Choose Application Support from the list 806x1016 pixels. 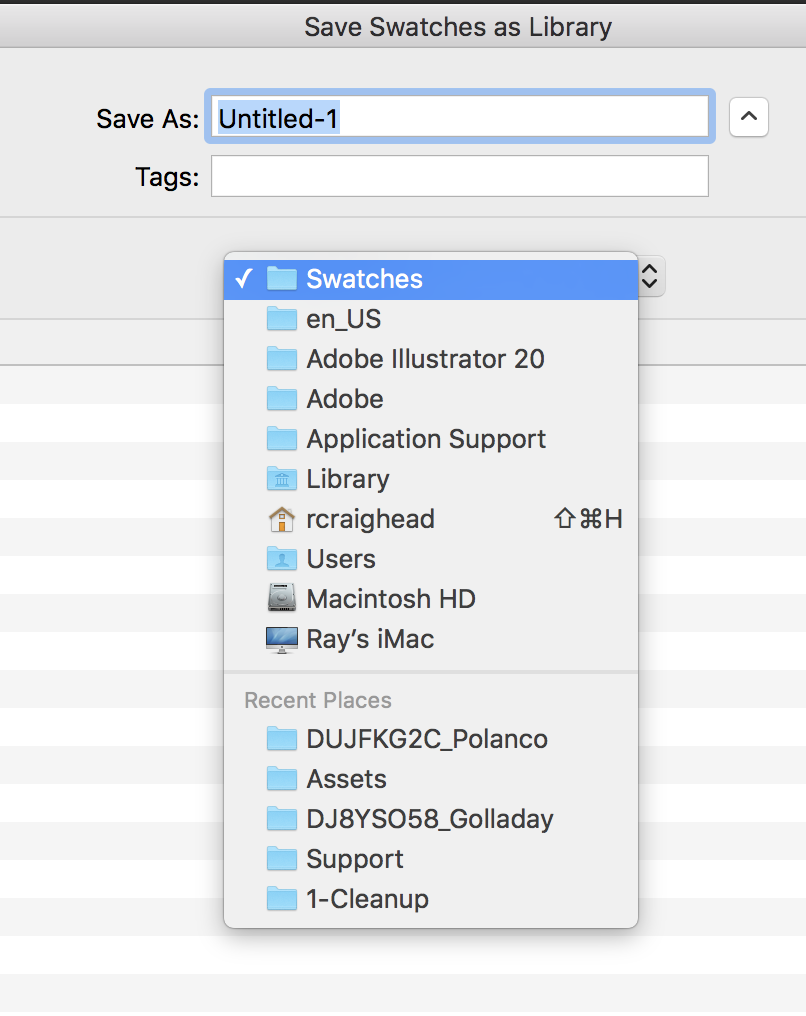coord(426,439)
